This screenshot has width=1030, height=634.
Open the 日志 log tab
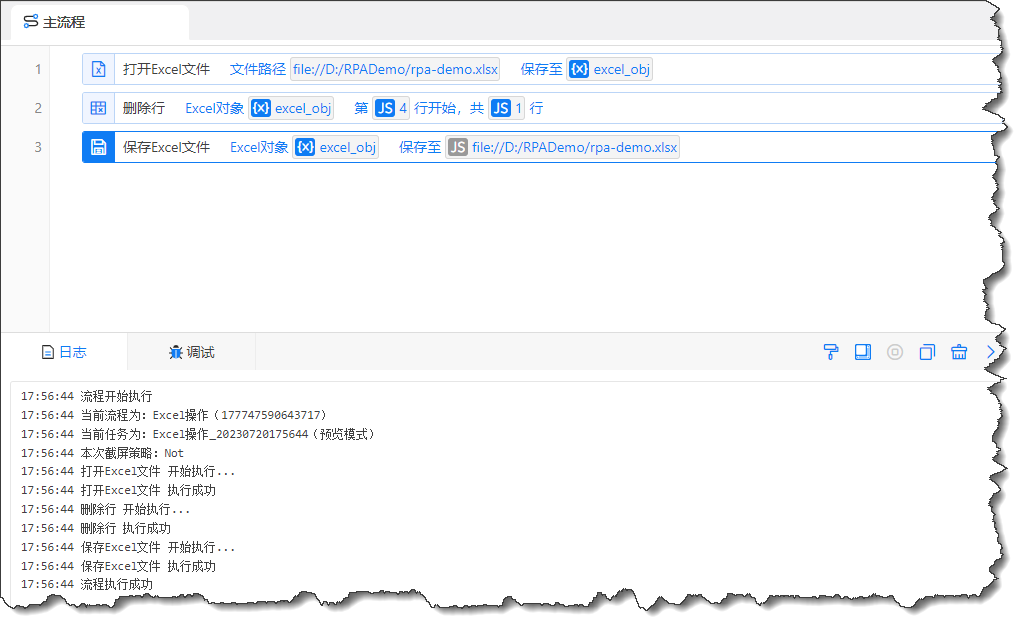pos(64,352)
